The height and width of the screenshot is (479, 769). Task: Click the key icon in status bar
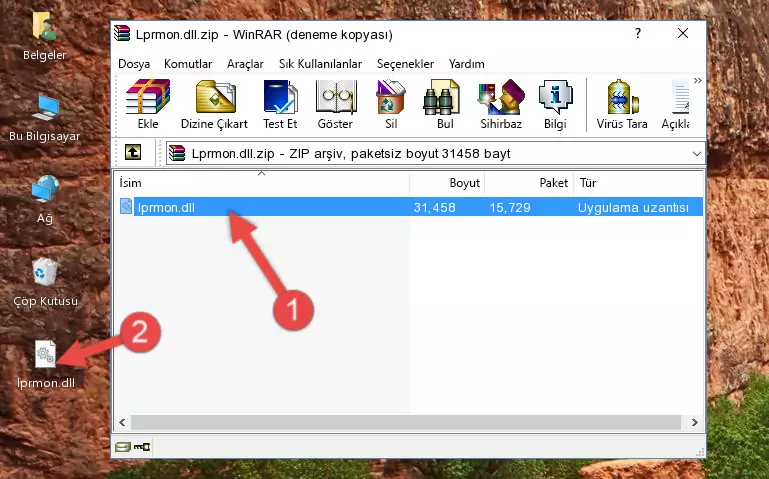(x=142, y=447)
